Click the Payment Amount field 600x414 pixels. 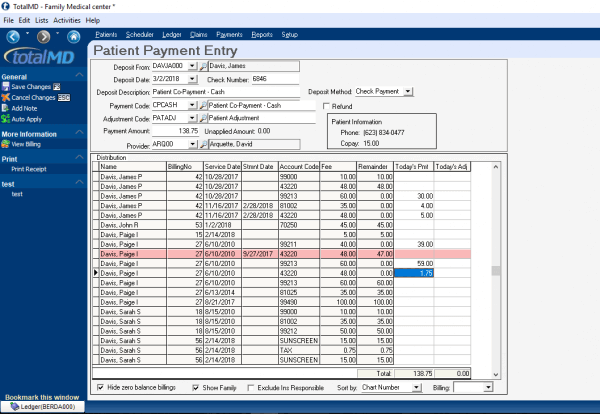coord(175,131)
